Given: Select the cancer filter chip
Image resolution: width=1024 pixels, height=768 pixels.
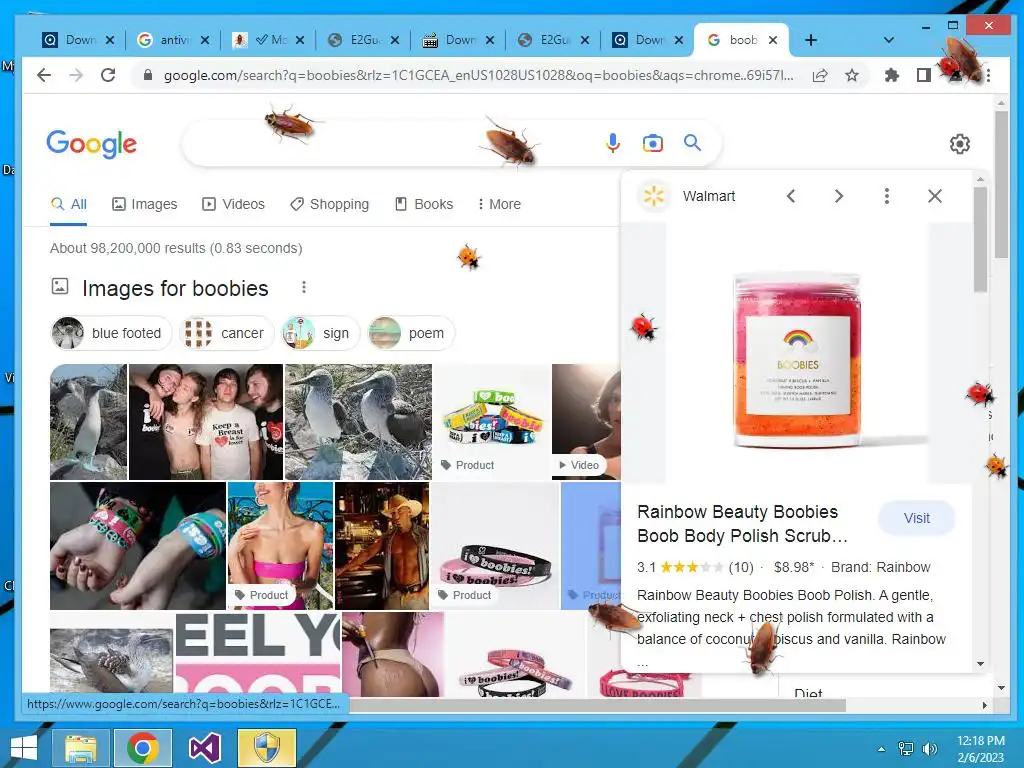Looking at the screenshot, I should click(x=227, y=333).
